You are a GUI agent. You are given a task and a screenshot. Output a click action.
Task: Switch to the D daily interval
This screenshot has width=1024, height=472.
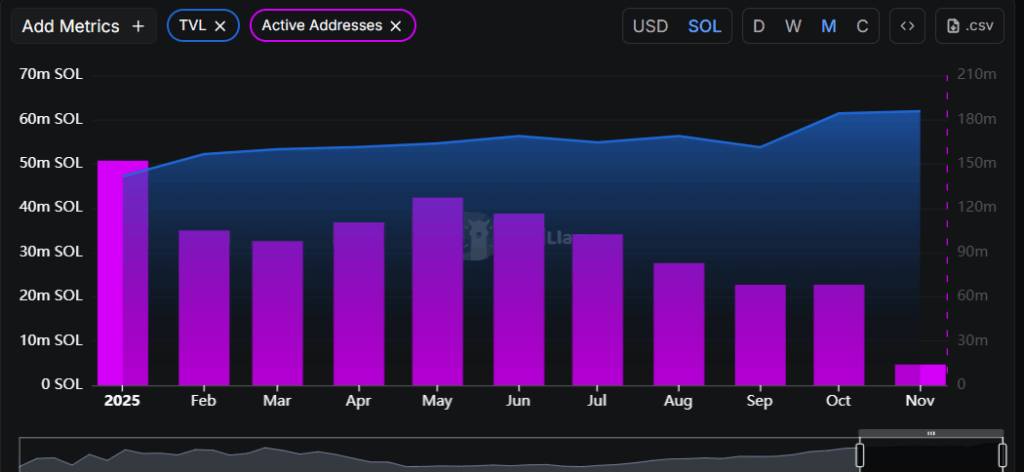(759, 26)
